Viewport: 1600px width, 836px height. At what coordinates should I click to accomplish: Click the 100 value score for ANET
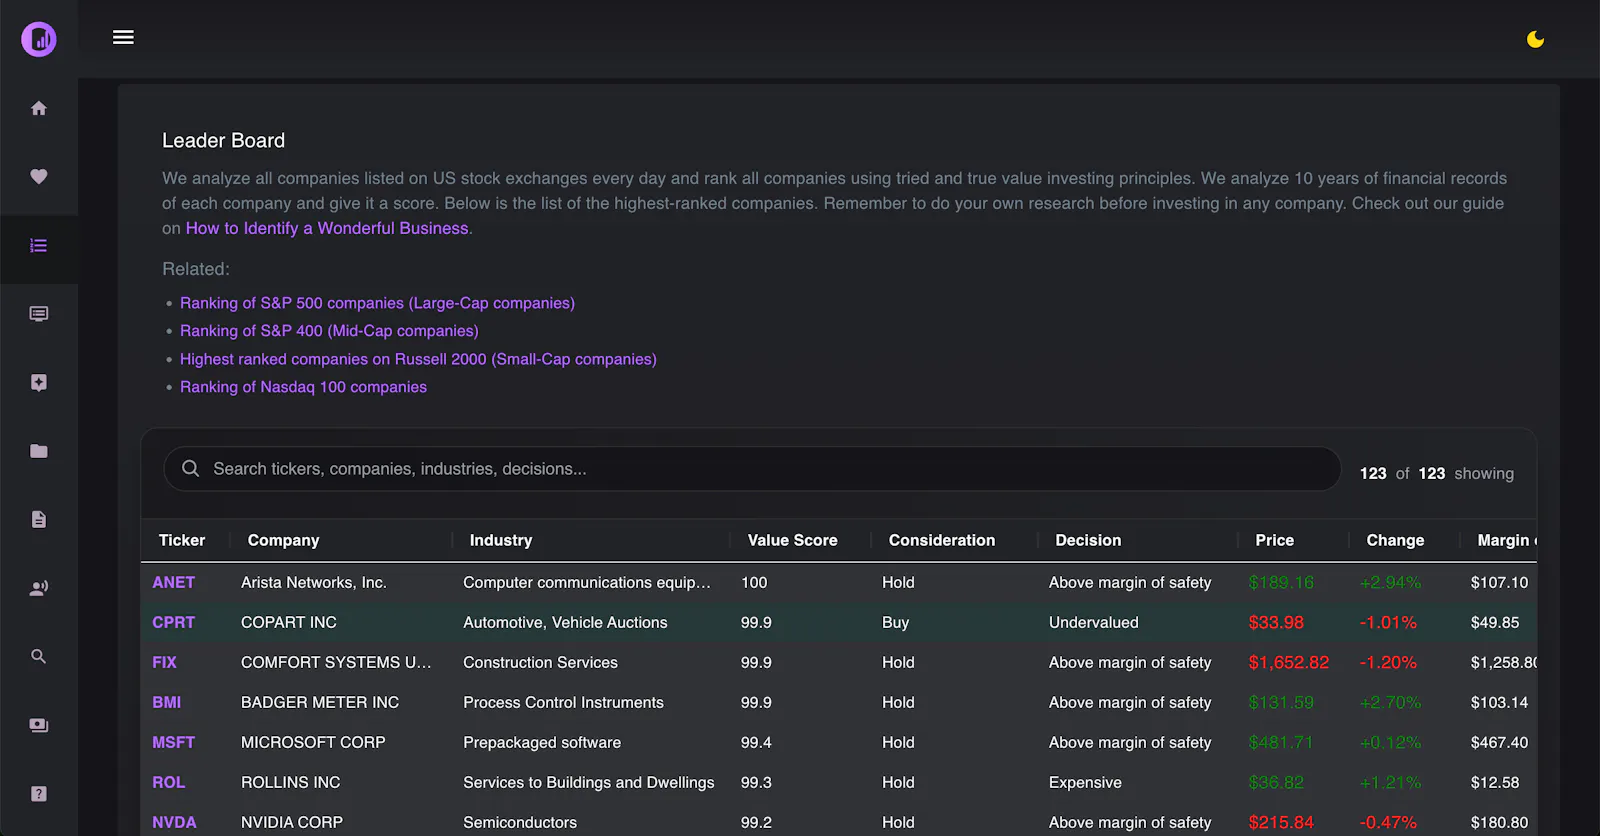pos(754,582)
